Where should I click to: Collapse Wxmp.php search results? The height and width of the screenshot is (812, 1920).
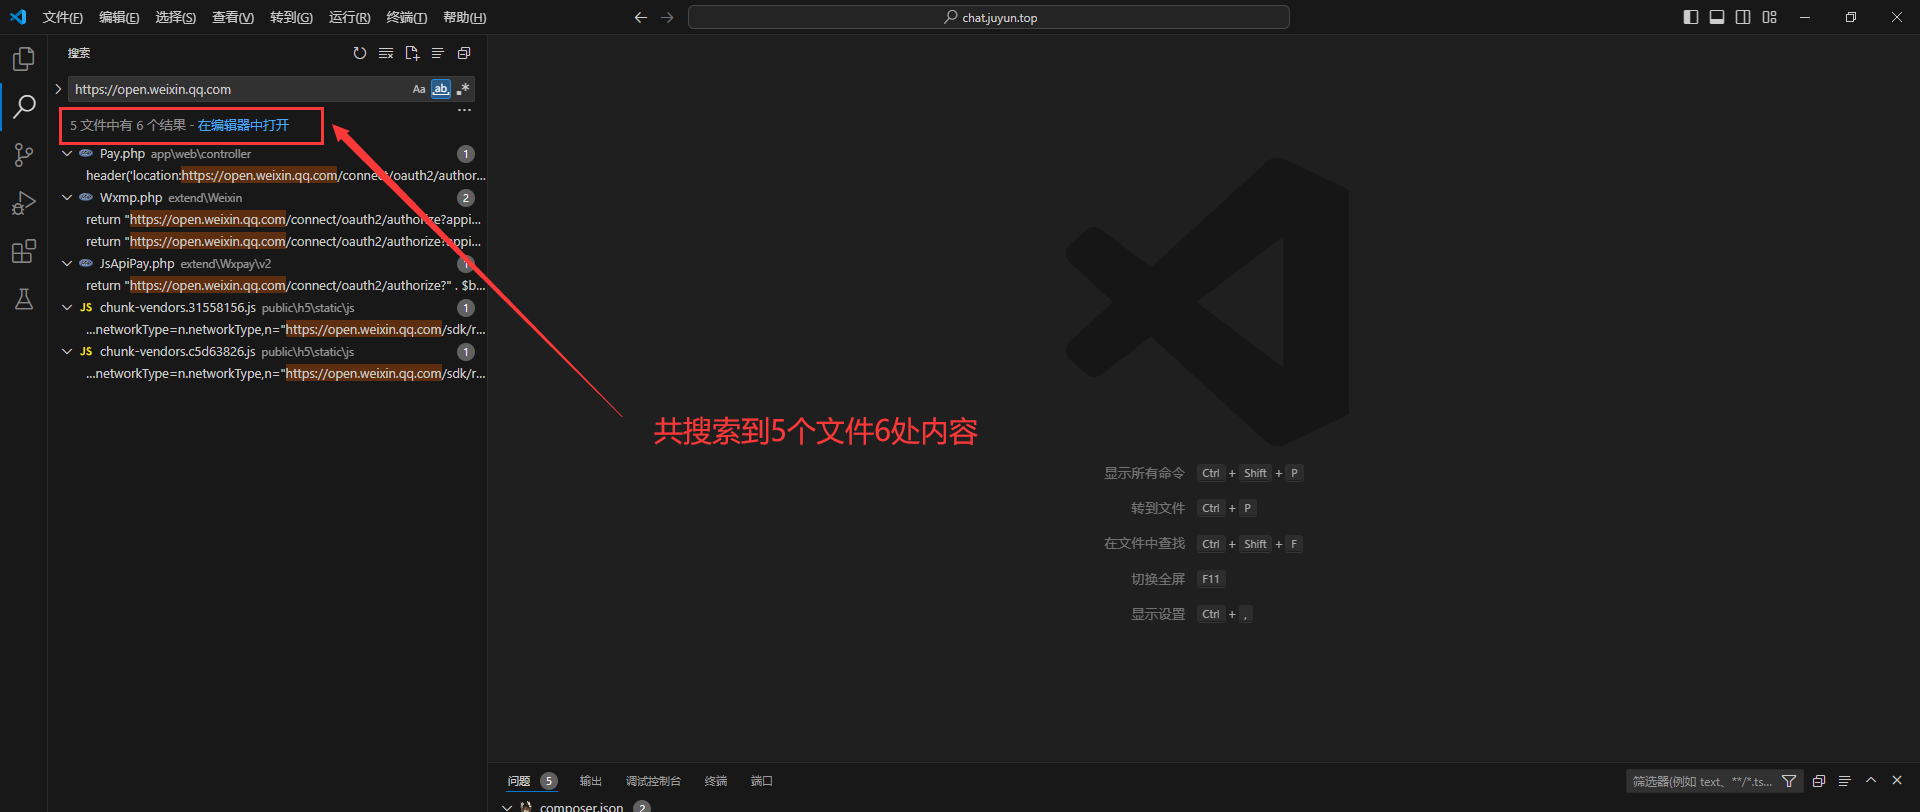[67, 198]
